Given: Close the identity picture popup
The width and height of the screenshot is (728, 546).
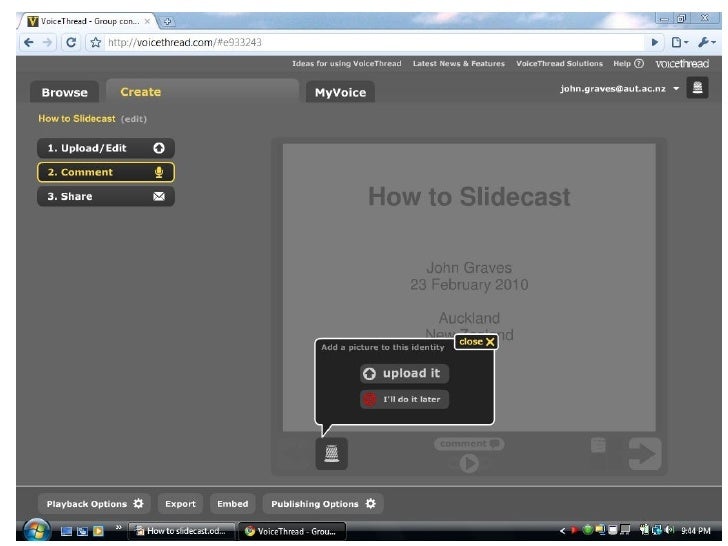Looking at the screenshot, I should (x=476, y=342).
